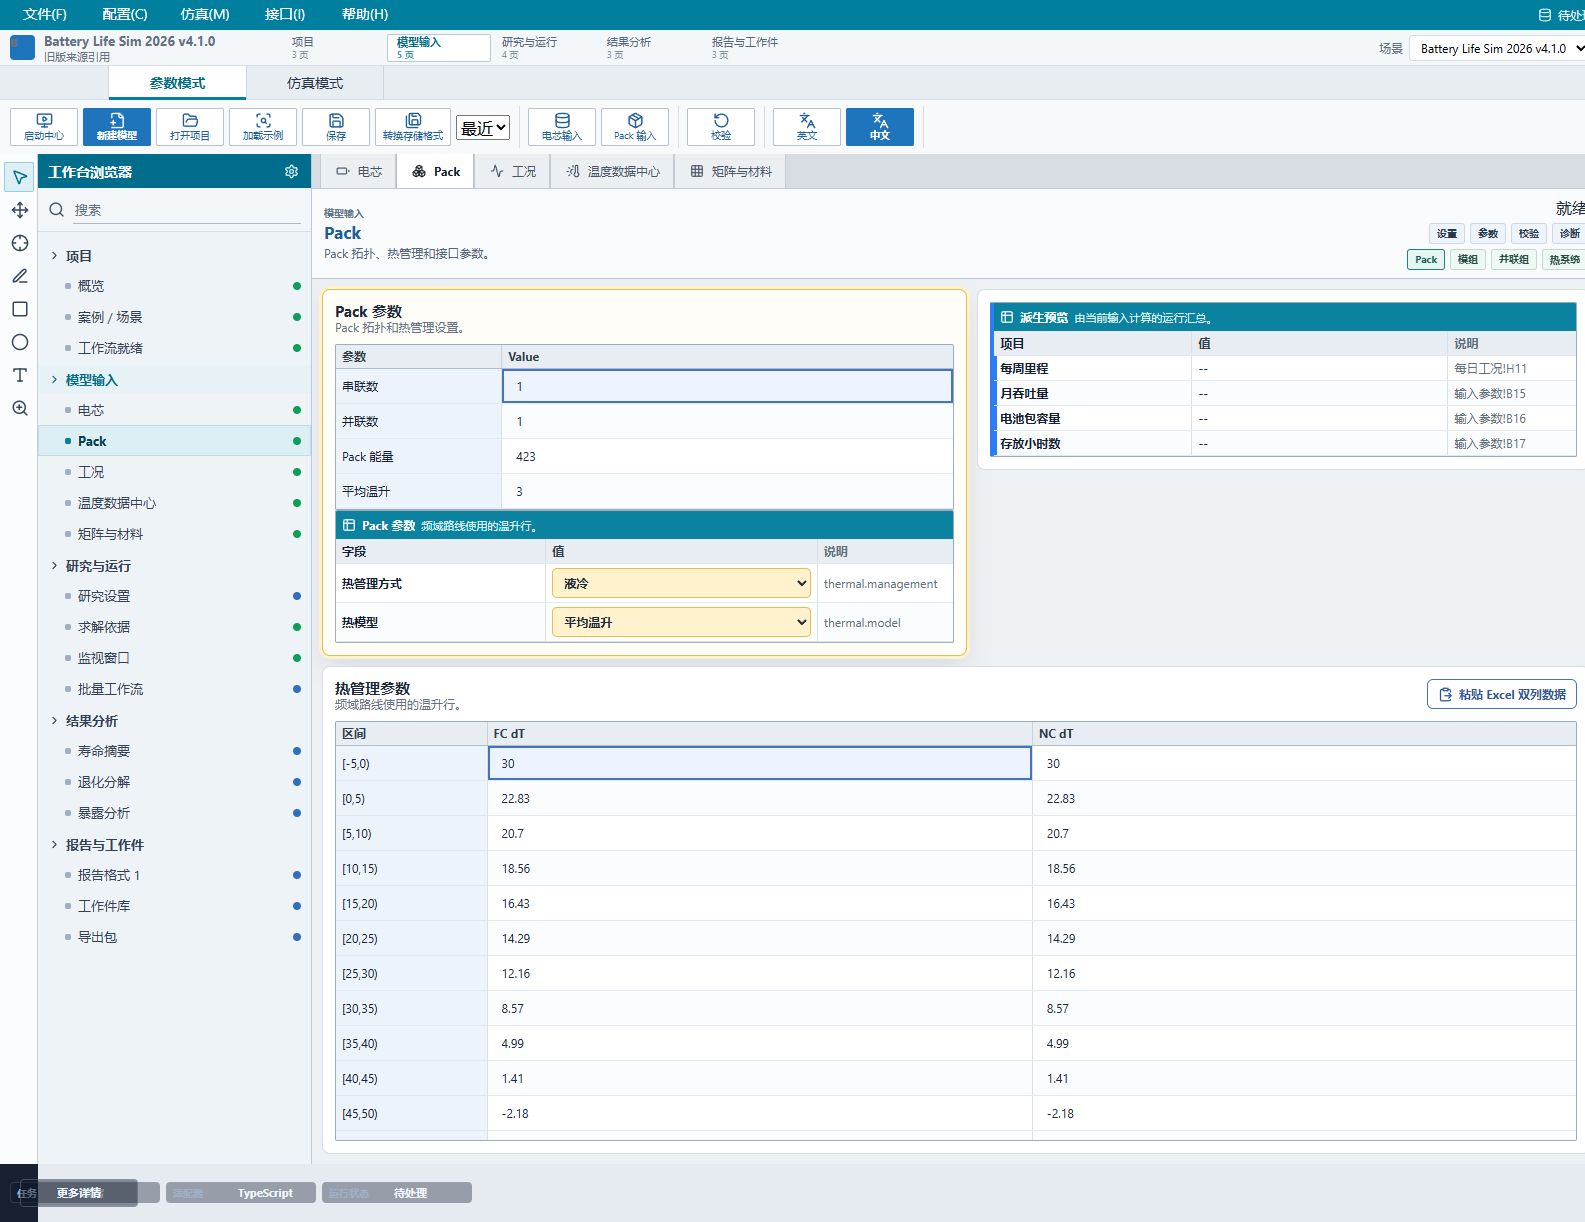Collapse the 研究与运行 tree group
The image size is (1585, 1222).
click(54, 566)
